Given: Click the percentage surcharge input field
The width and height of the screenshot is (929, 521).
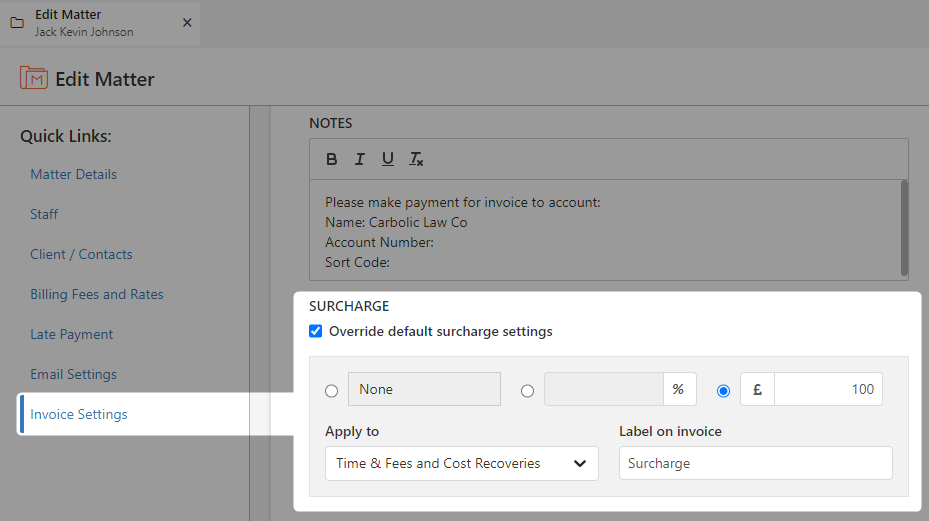Looking at the screenshot, I should click(604, 389).
